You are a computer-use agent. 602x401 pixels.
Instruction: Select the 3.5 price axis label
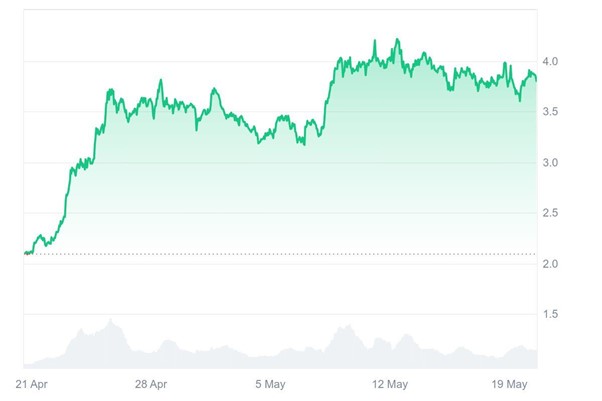(x=549, y=113)
